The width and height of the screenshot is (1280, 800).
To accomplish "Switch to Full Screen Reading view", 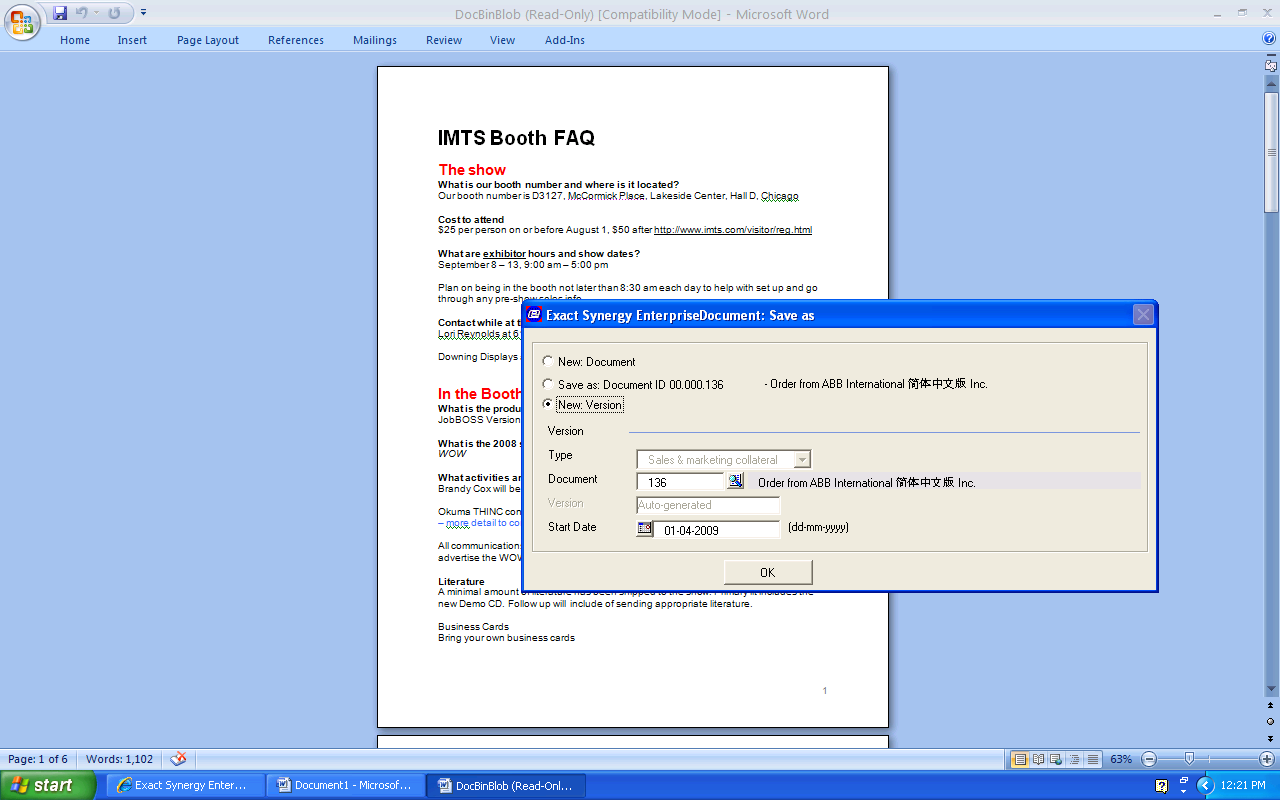I will point(1038,759).
